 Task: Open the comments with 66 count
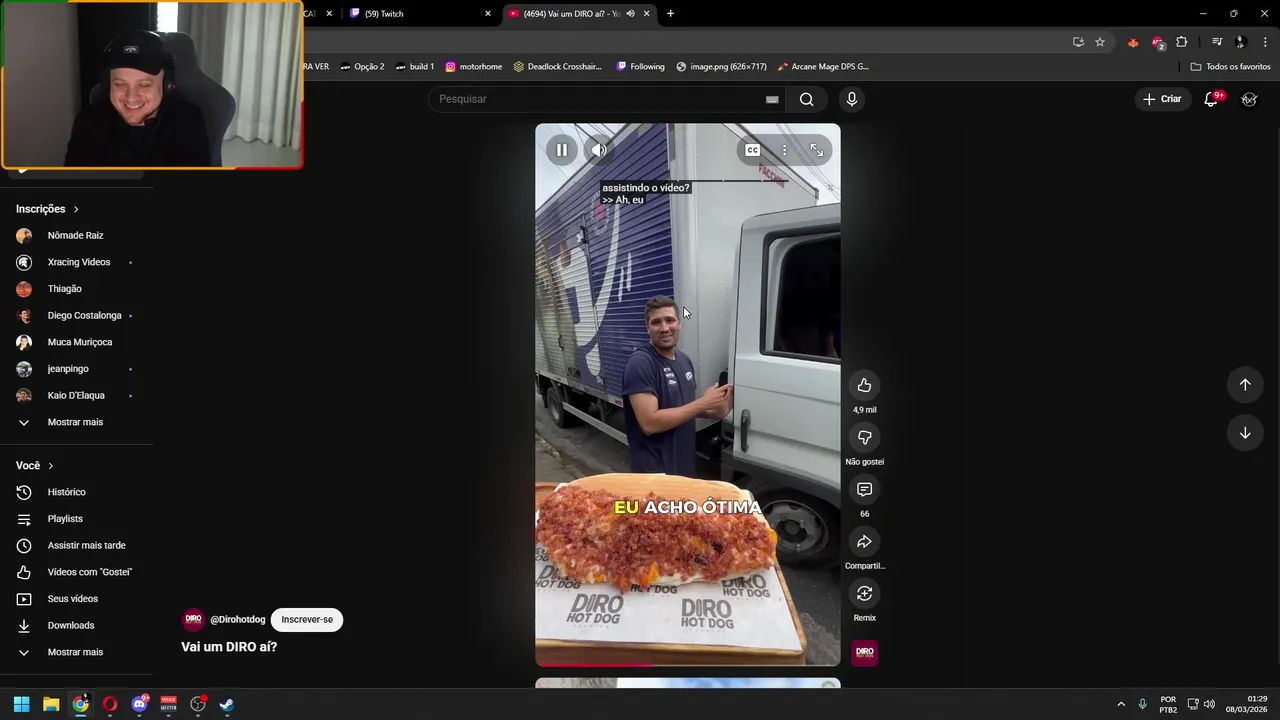(864, 490)
